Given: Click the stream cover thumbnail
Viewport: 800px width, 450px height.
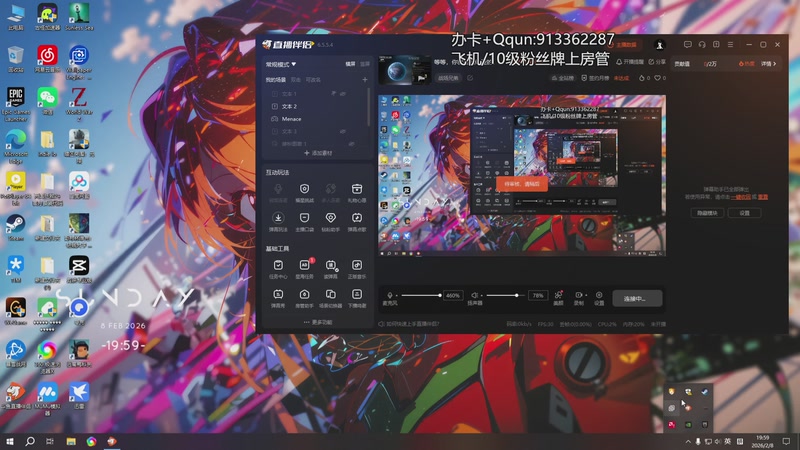Looking at the screenshot, I should point(405,70).
